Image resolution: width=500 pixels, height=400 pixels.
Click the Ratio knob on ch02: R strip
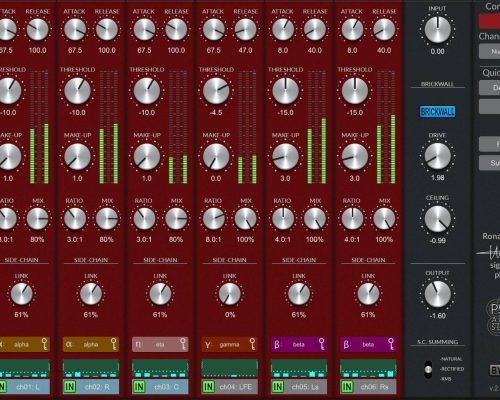click(75, 219)
